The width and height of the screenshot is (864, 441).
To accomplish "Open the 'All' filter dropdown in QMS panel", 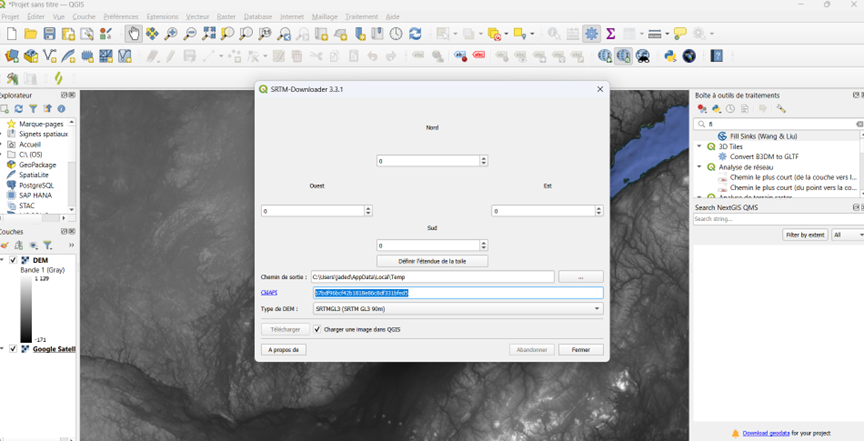I will (x=848, y=235).
